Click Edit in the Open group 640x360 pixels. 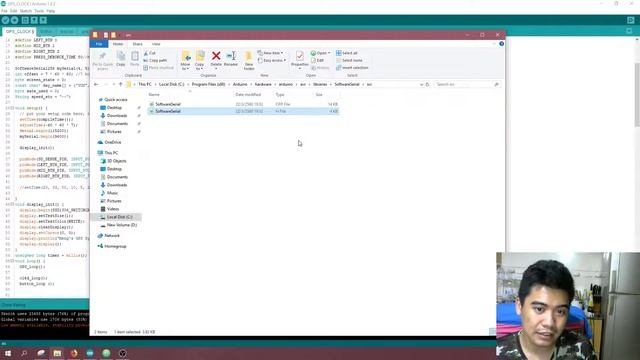318,60
